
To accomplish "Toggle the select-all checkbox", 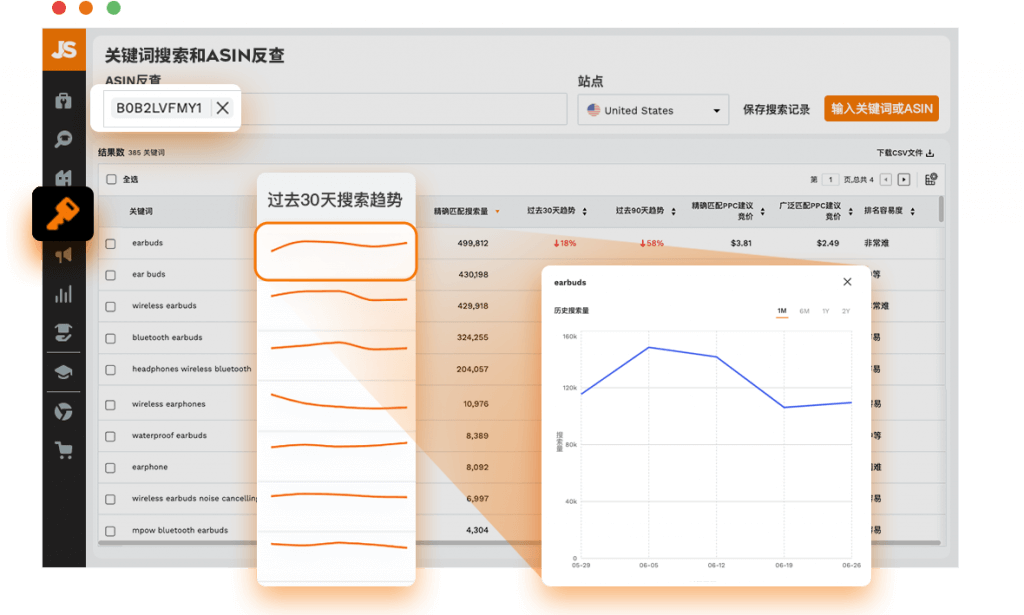I will pos(111,179).
